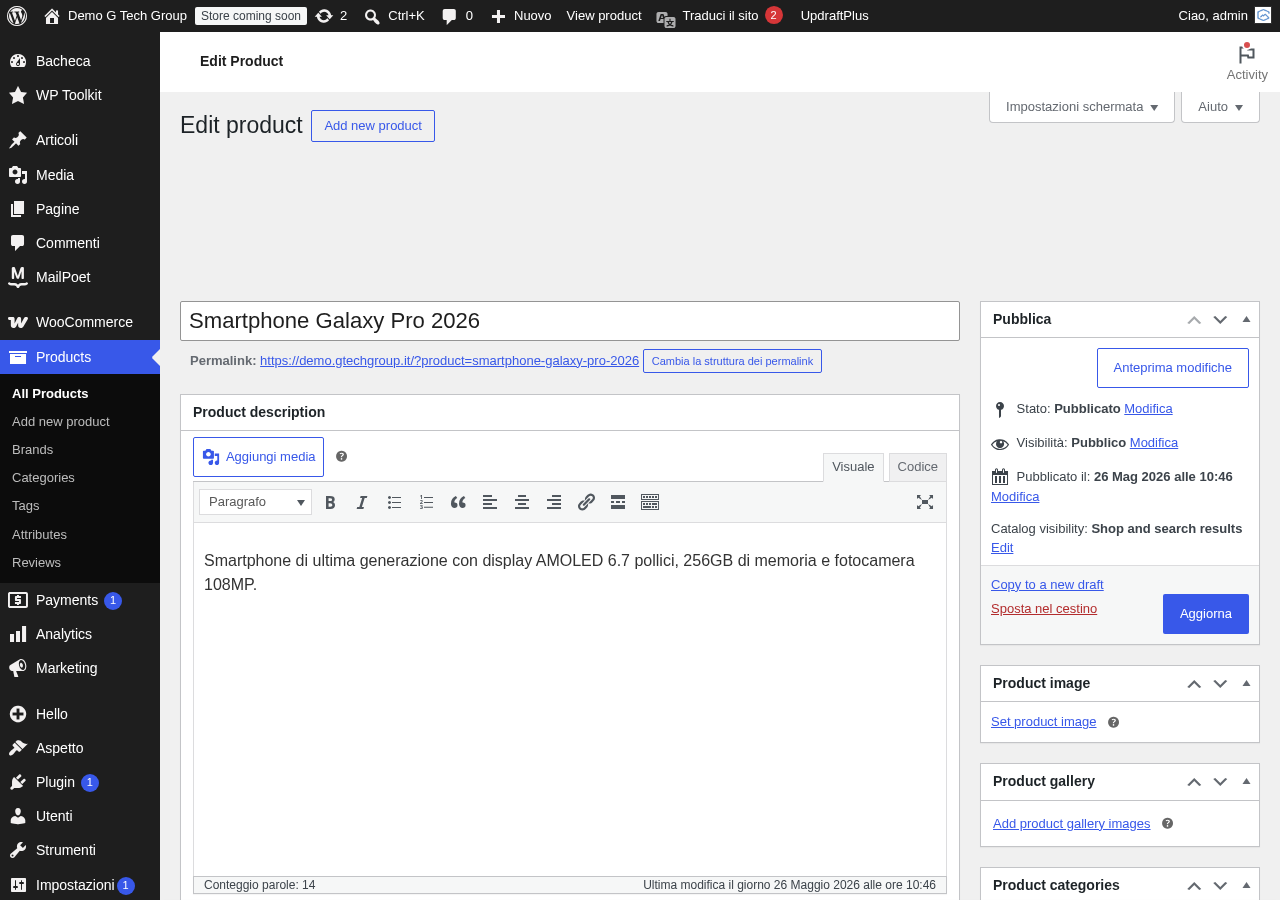Toggle the editor toolbar keyboard icon
This screenshot has height=900, width=1280.
[650, 502]
